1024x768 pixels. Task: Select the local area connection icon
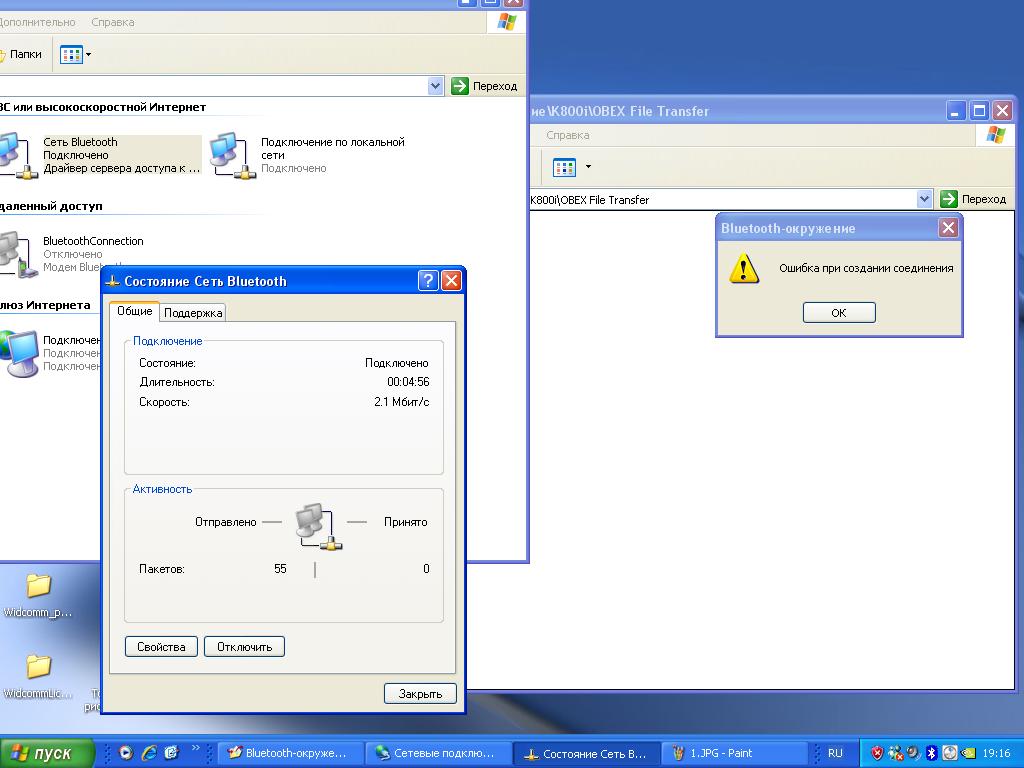(x=231, y=155)
